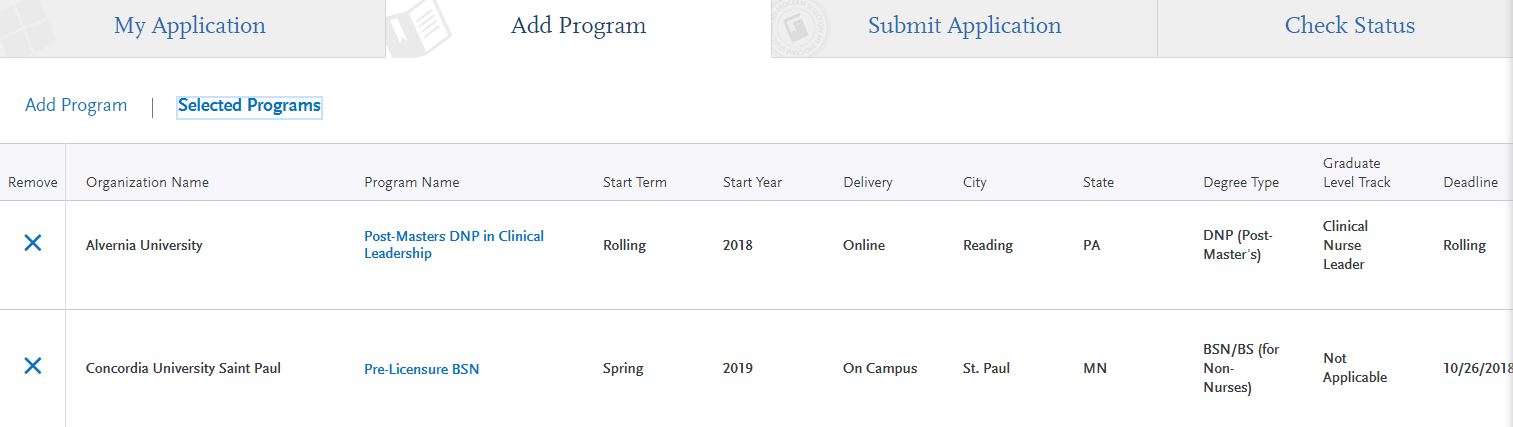
Task: Click the Deadline column header
Action: pyautogui.click(x=1470, y=182)
